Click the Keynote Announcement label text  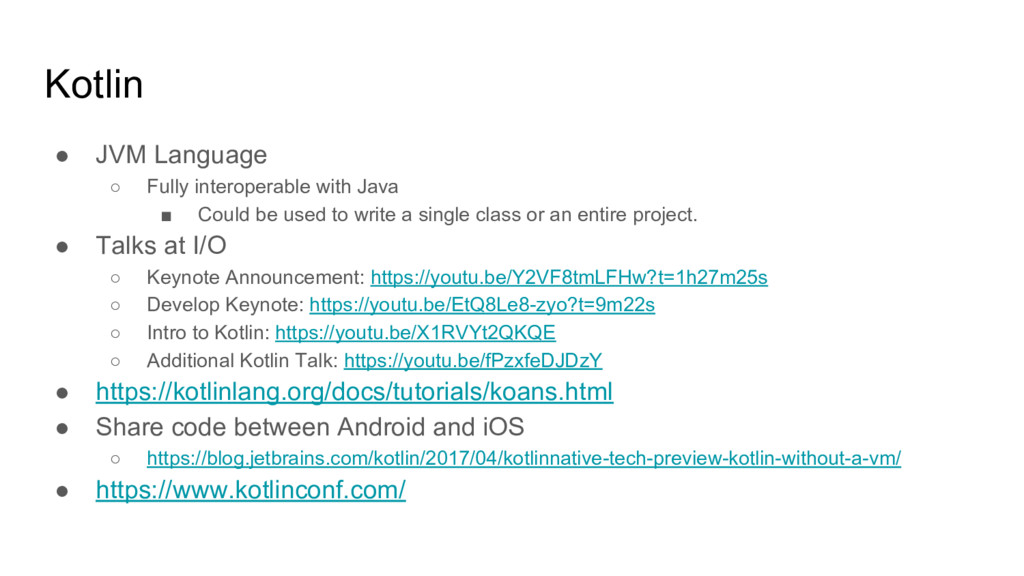255,278
